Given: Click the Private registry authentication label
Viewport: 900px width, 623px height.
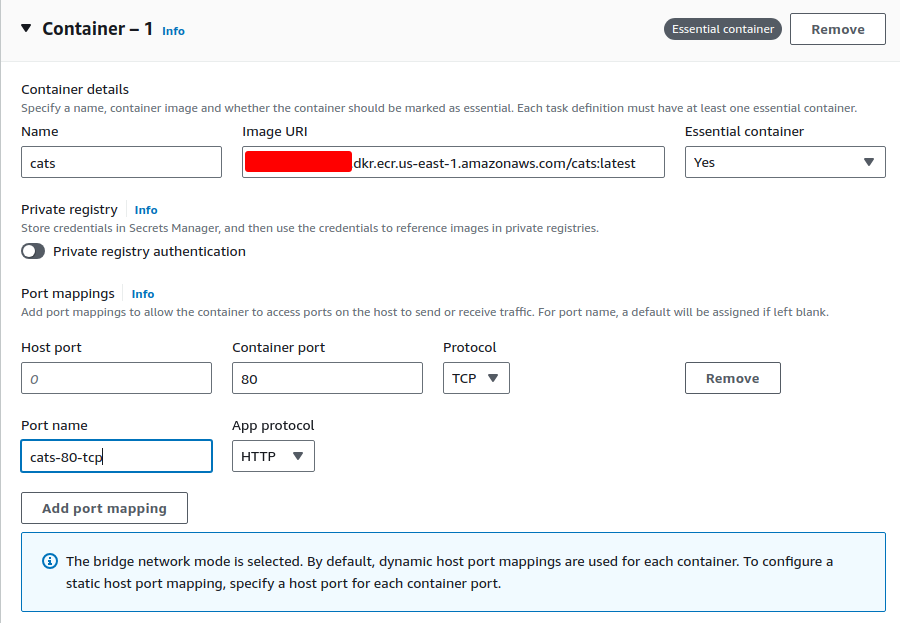Looking at the screenshot, I should pos(149,252).
